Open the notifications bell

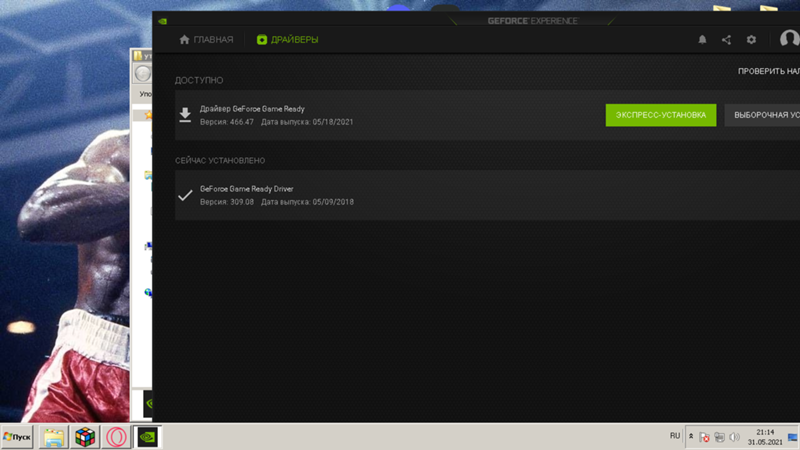coord(702,40)
